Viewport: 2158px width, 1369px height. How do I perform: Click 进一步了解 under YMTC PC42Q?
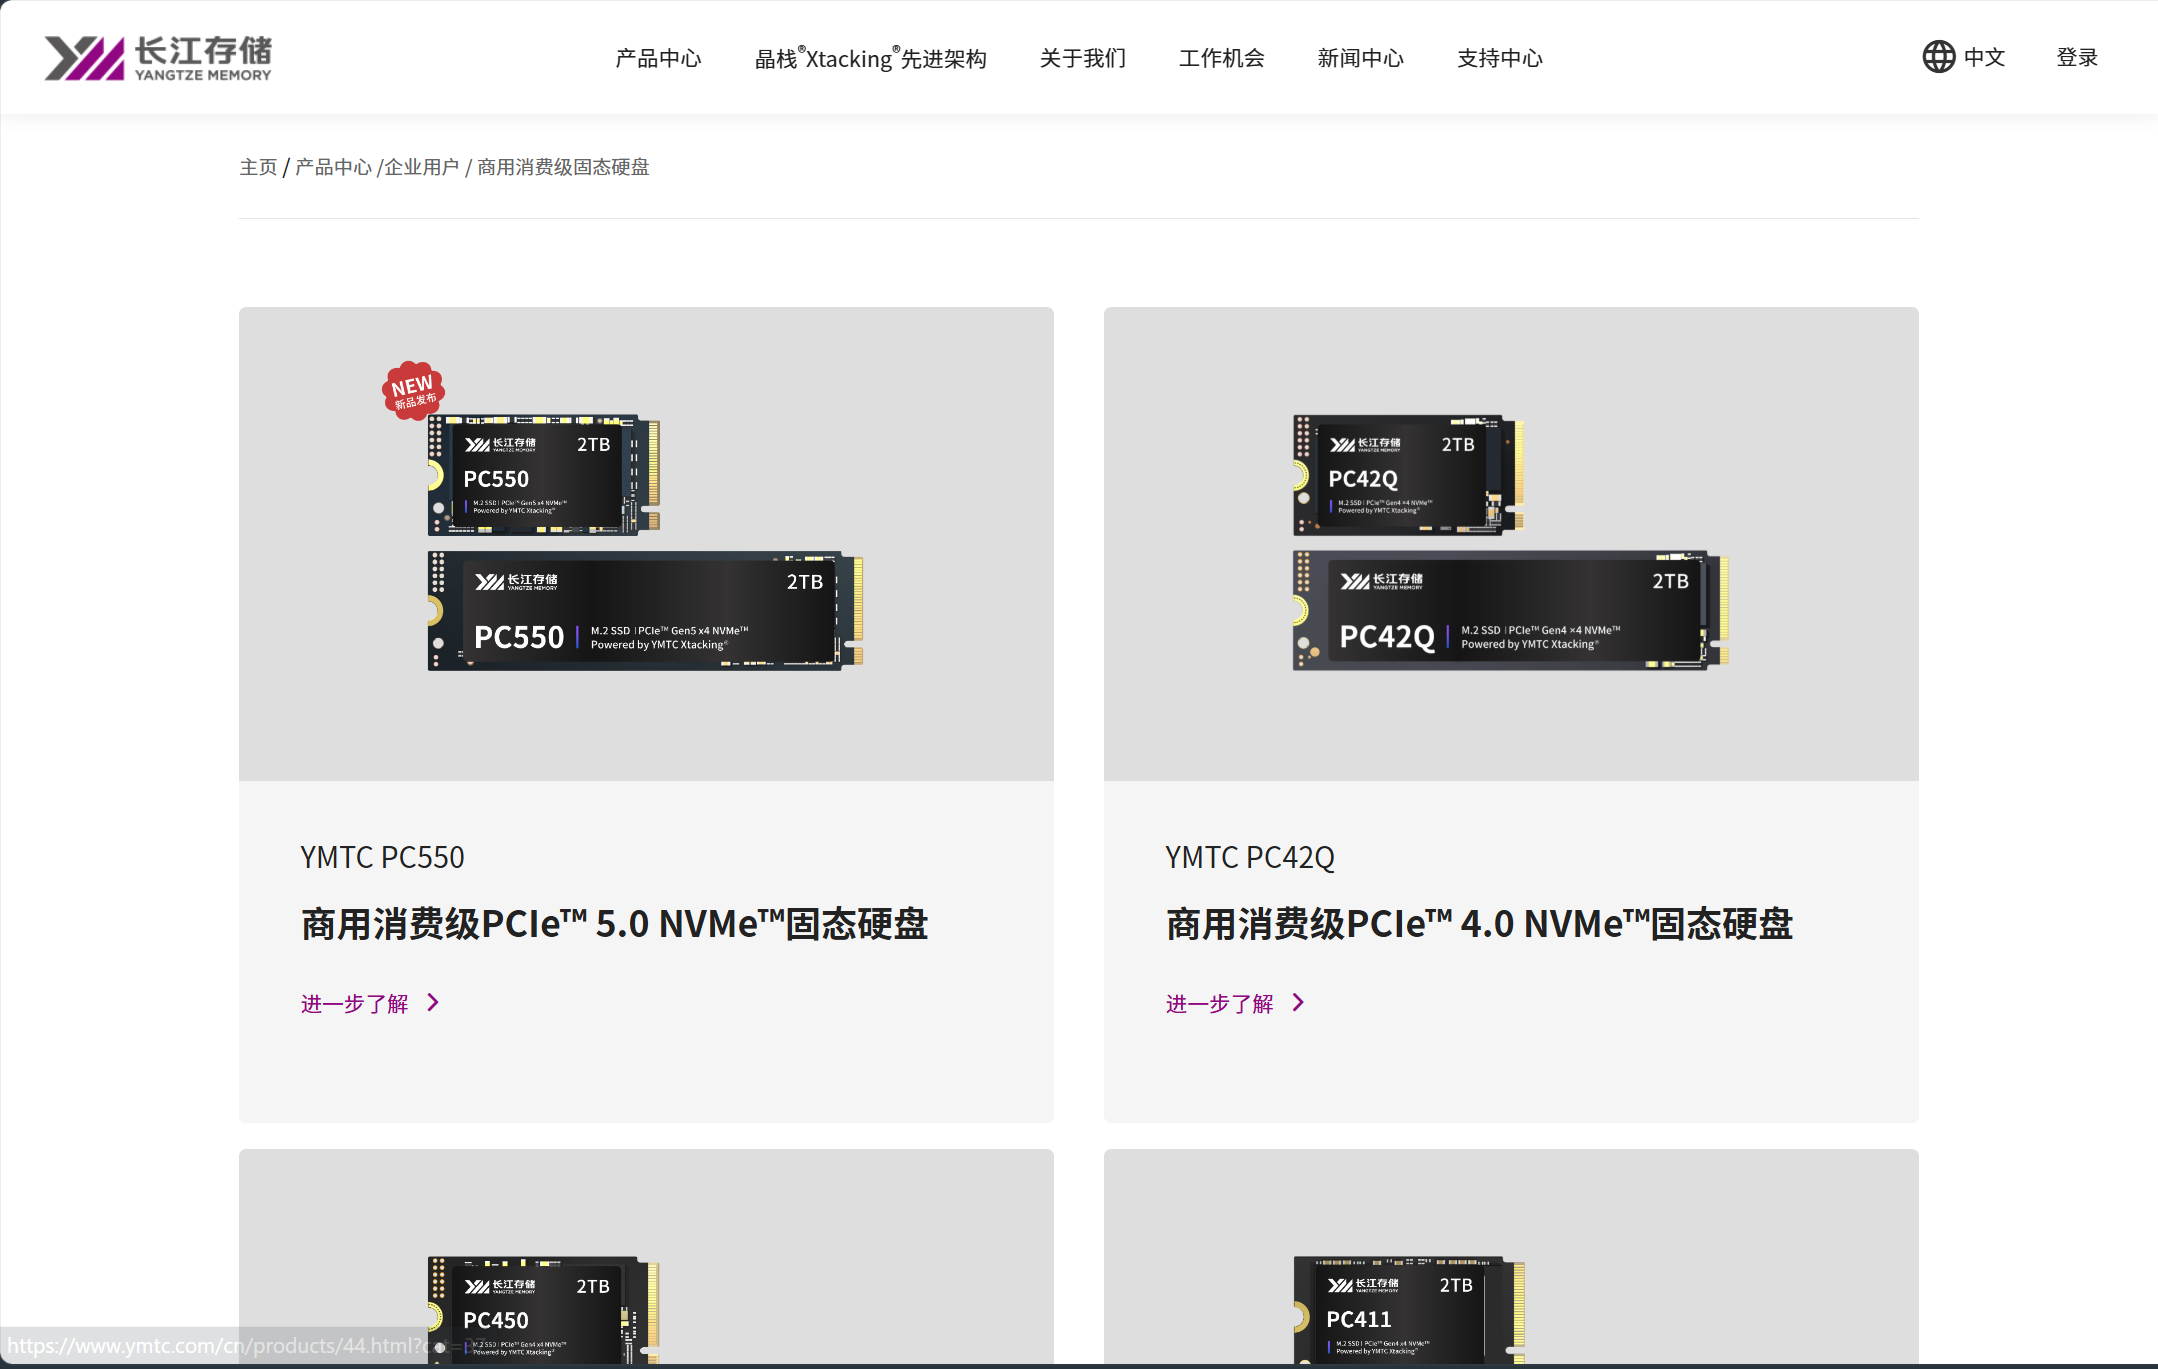pyautogui.click(x=1220, y=1003)
